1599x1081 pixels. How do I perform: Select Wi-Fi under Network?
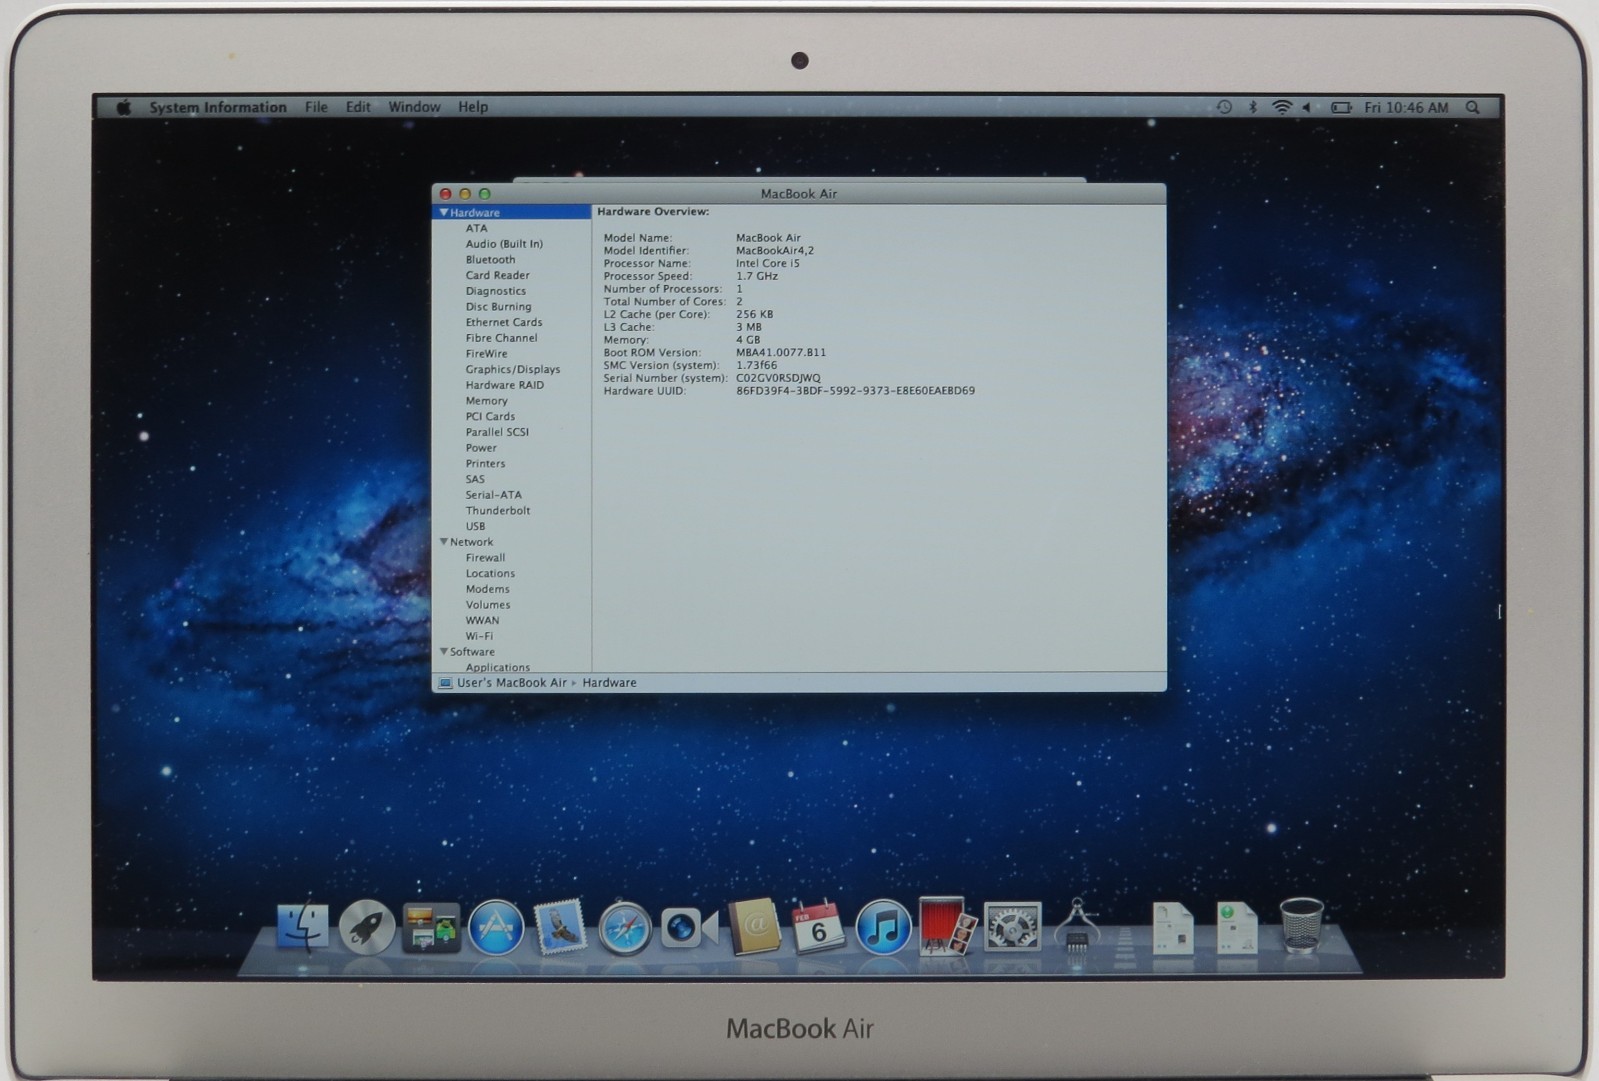coord(479,636)
